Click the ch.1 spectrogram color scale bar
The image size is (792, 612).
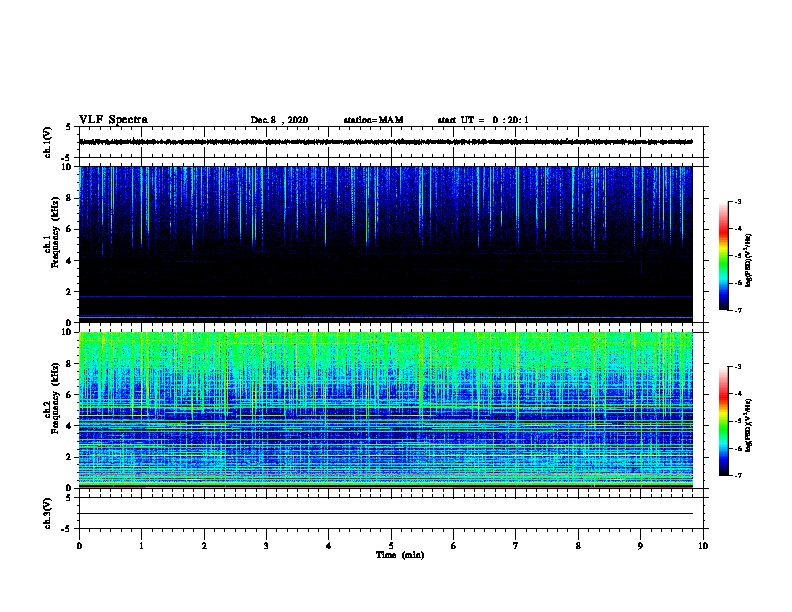click(723, 256)
